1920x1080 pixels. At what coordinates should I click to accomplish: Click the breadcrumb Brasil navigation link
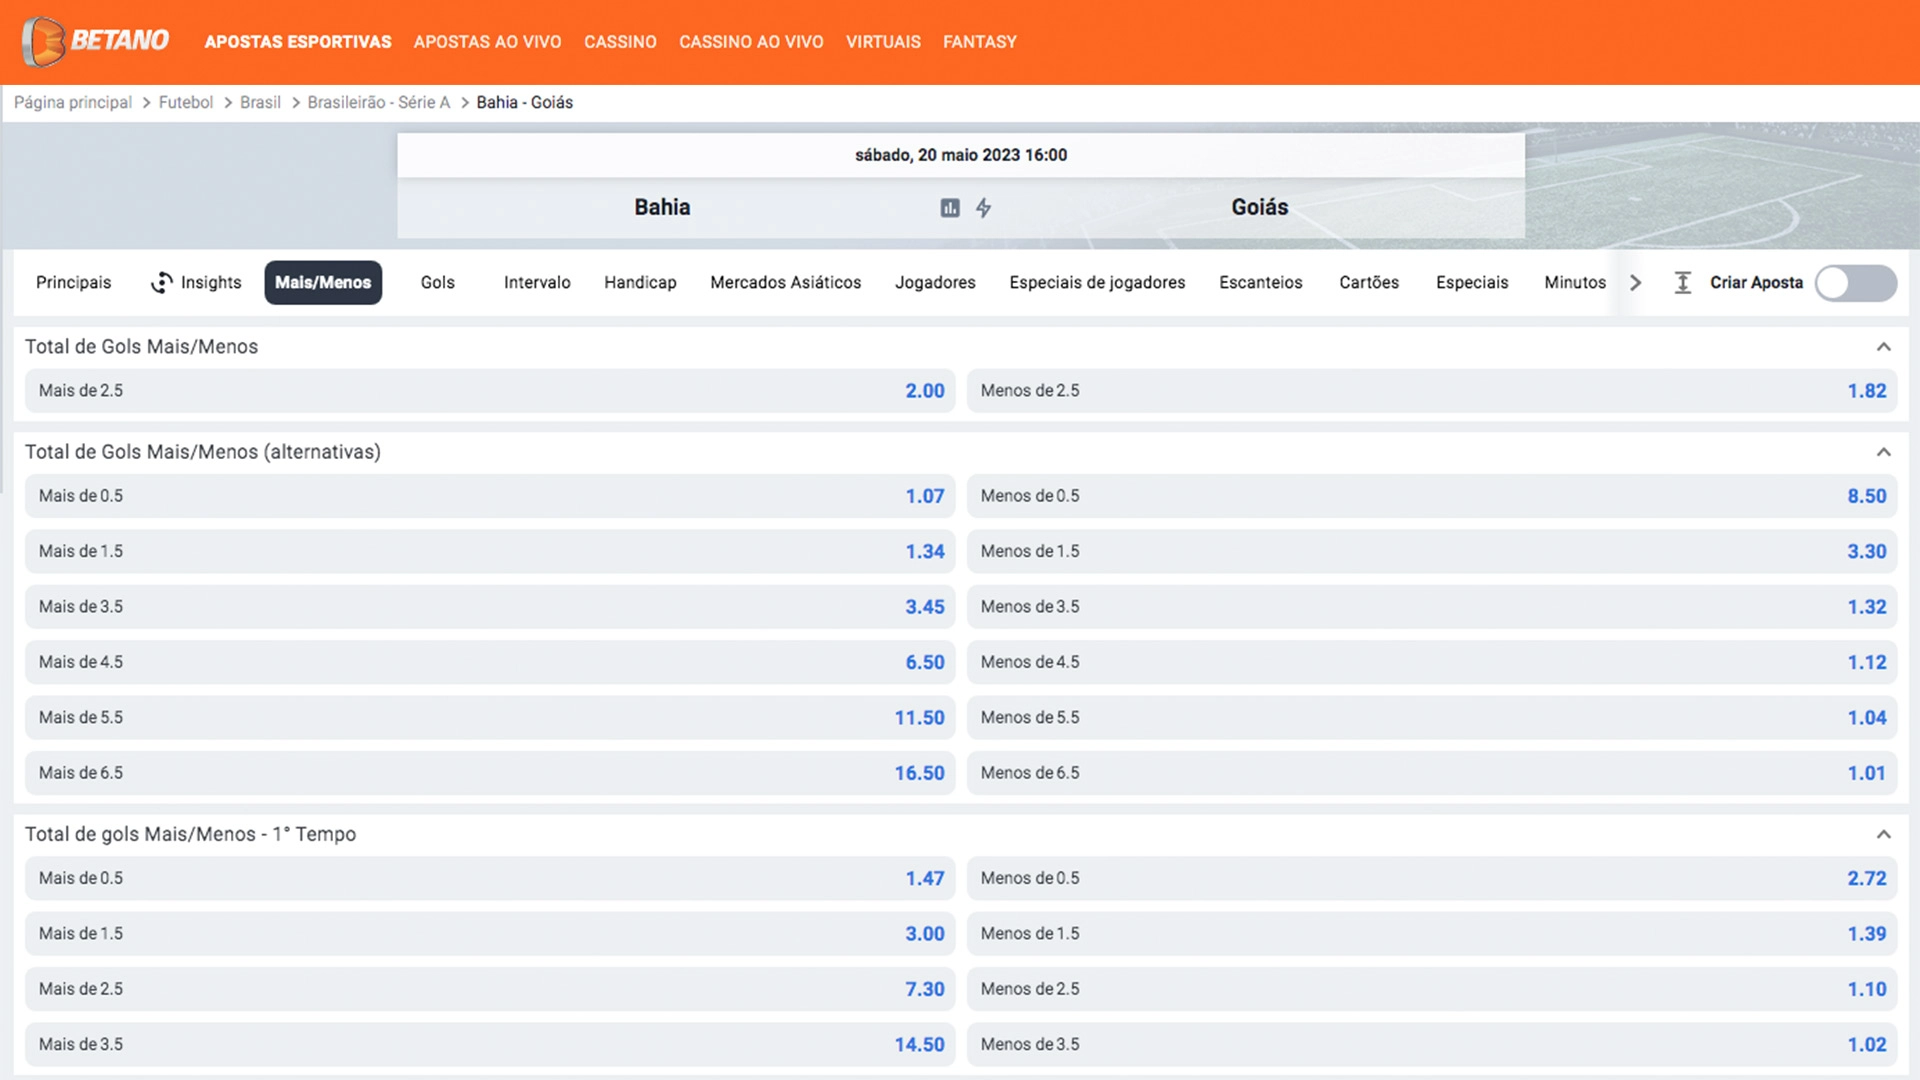pos(258,102)
